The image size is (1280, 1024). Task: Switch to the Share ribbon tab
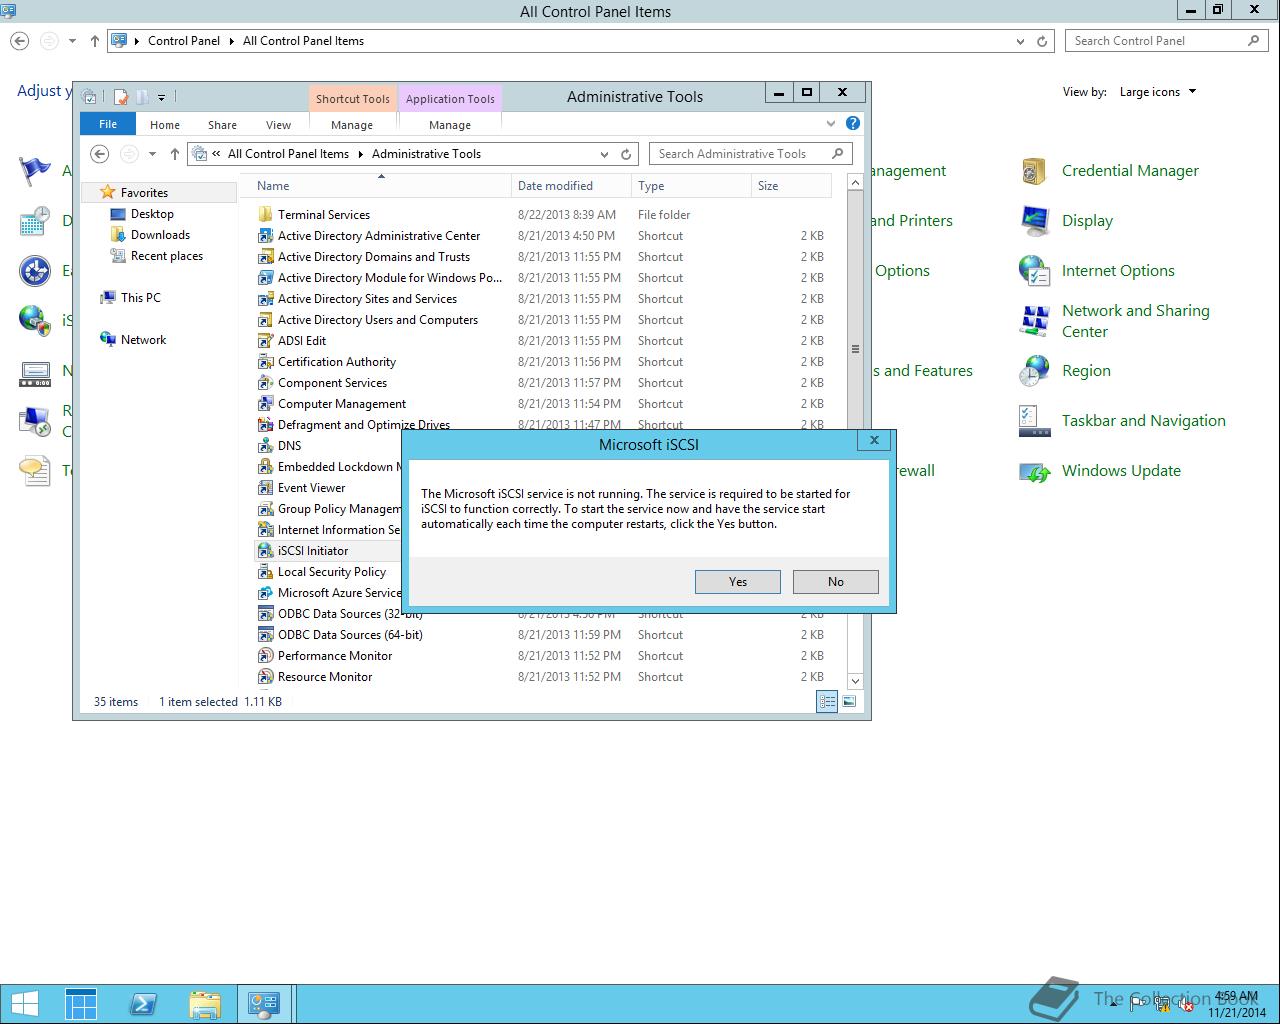pos(222,125)
